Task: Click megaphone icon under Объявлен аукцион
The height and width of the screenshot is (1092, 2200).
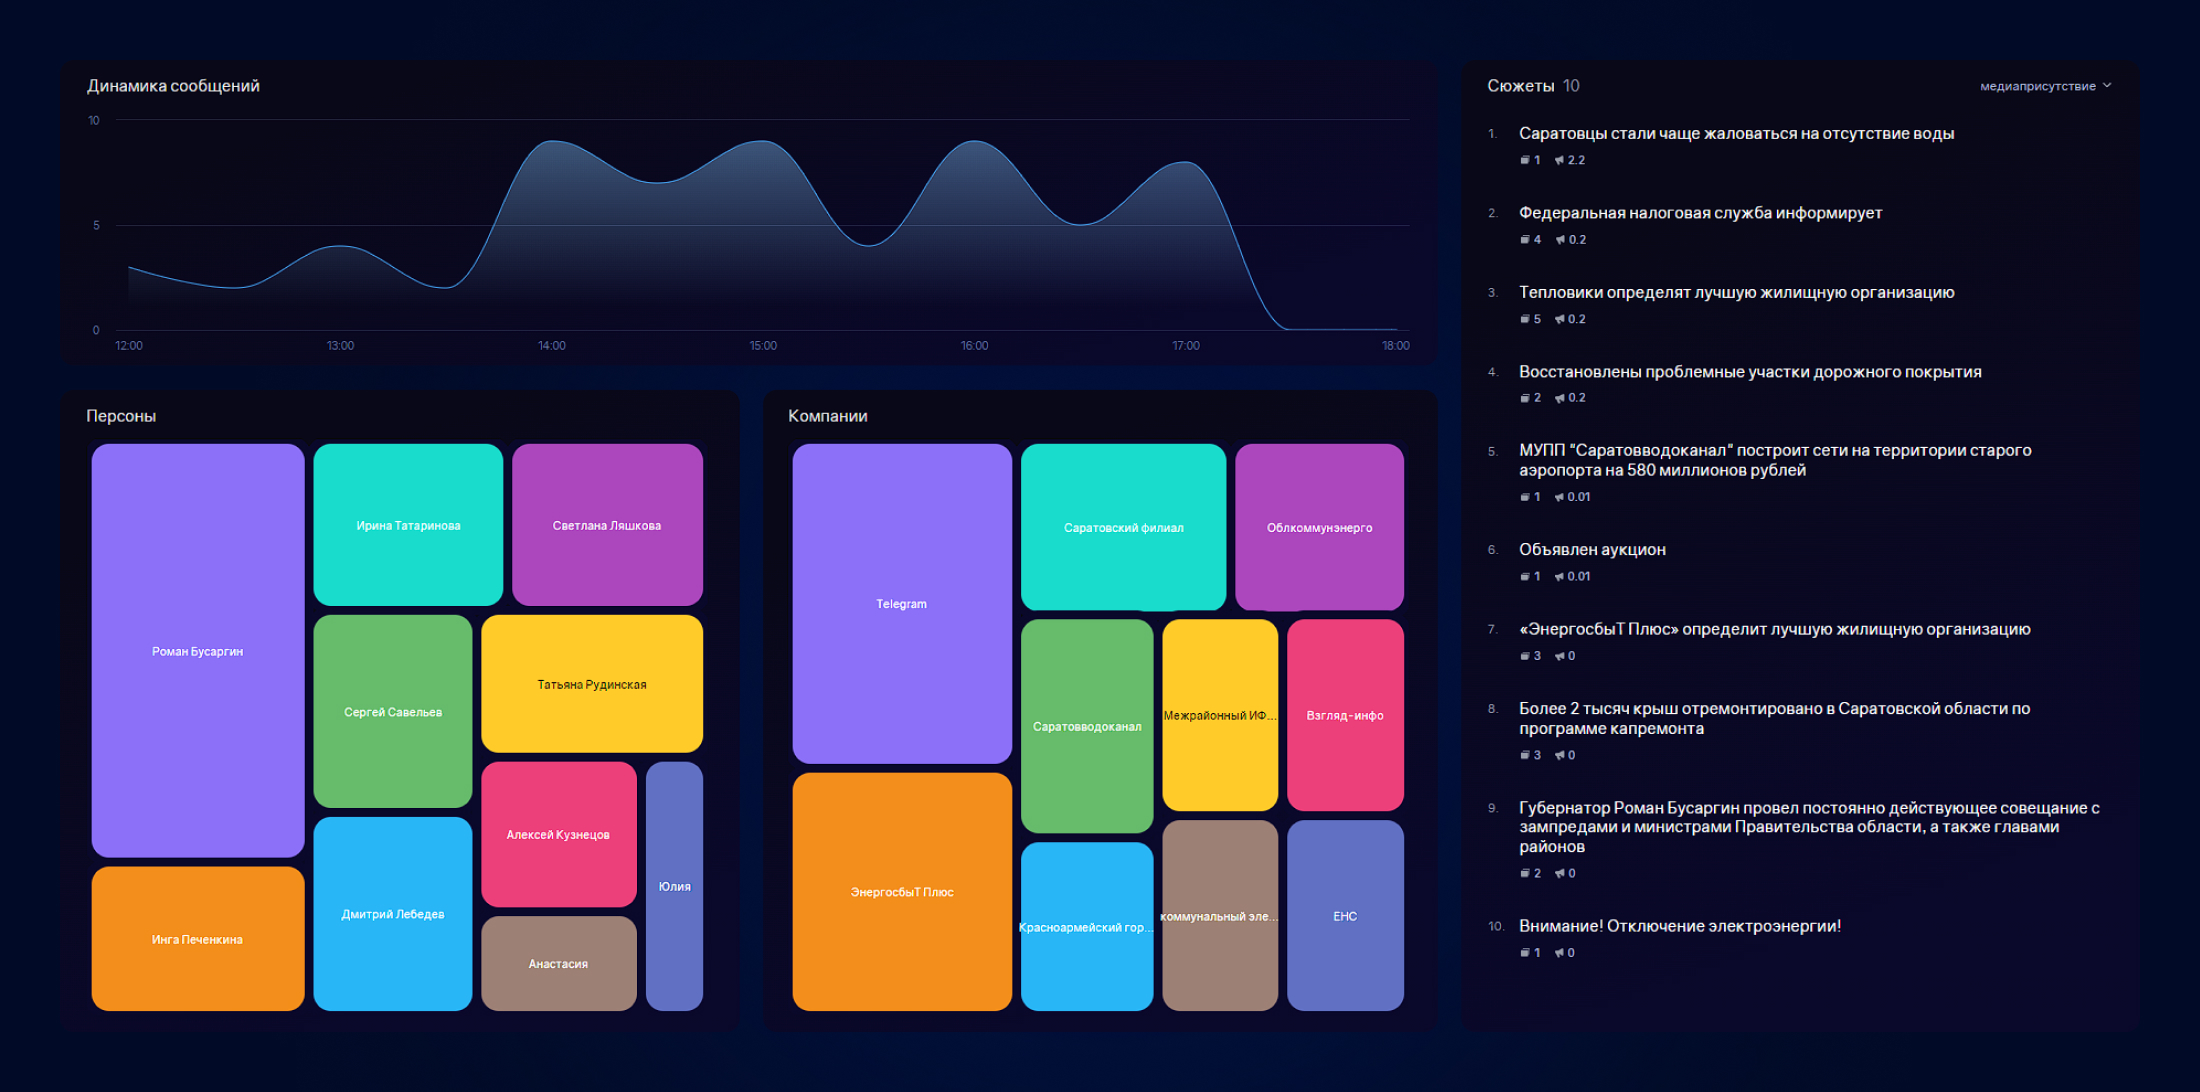Action: 1559,577
